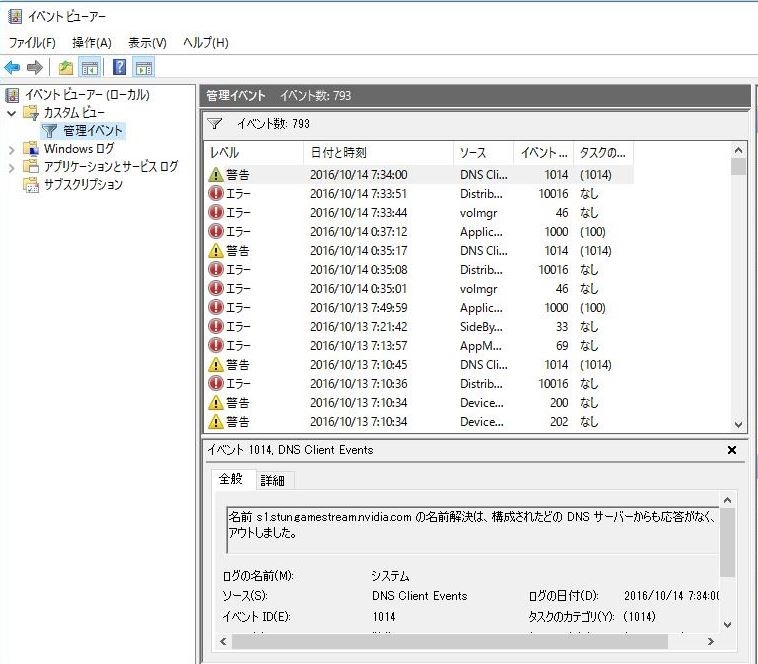
Task: Expand アプリケーションとサービス ログ tree node
Action: coord(12,168)
